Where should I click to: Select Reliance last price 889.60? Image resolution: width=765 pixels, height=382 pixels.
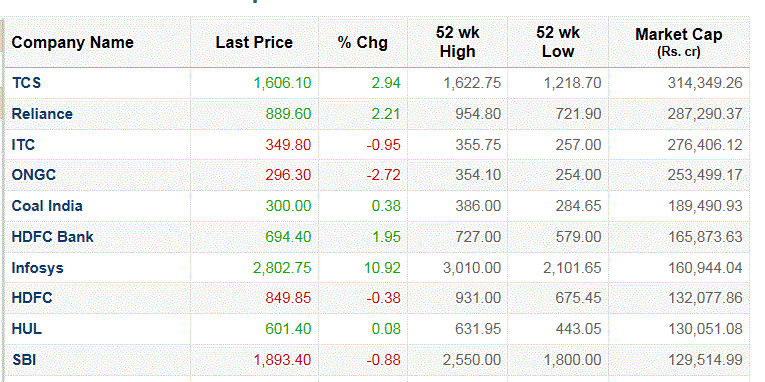[x=288, y=114]
